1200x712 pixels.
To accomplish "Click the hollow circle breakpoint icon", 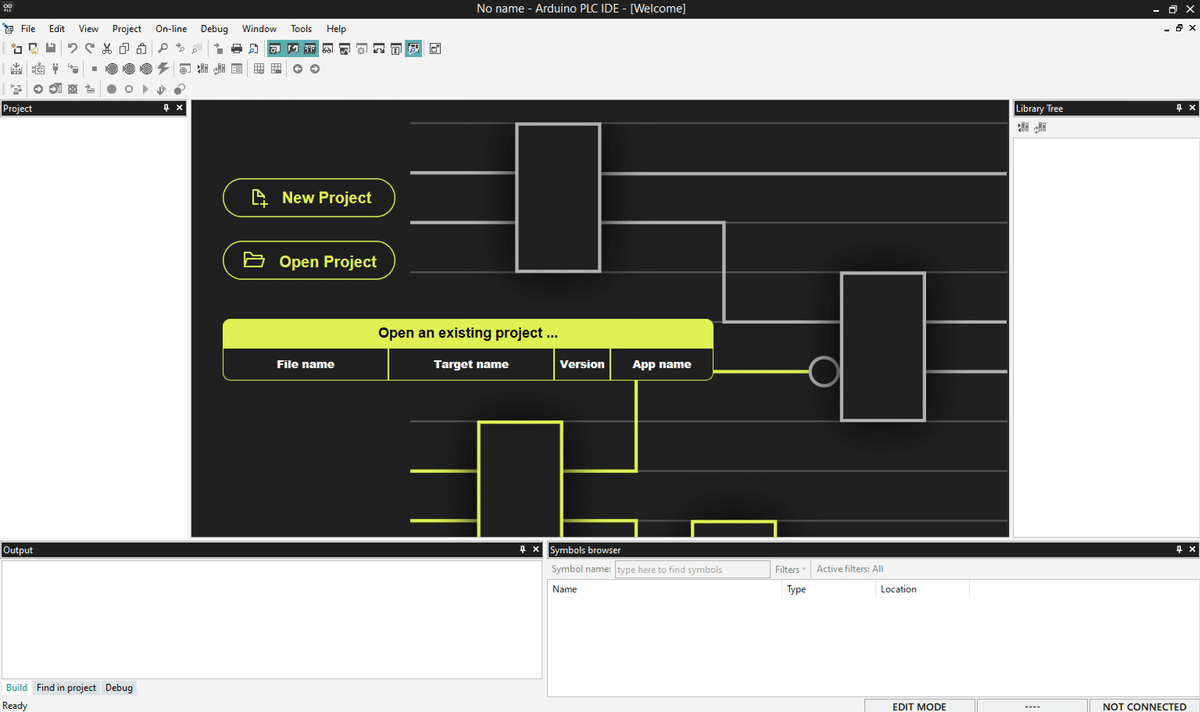I will click(129, 89).
